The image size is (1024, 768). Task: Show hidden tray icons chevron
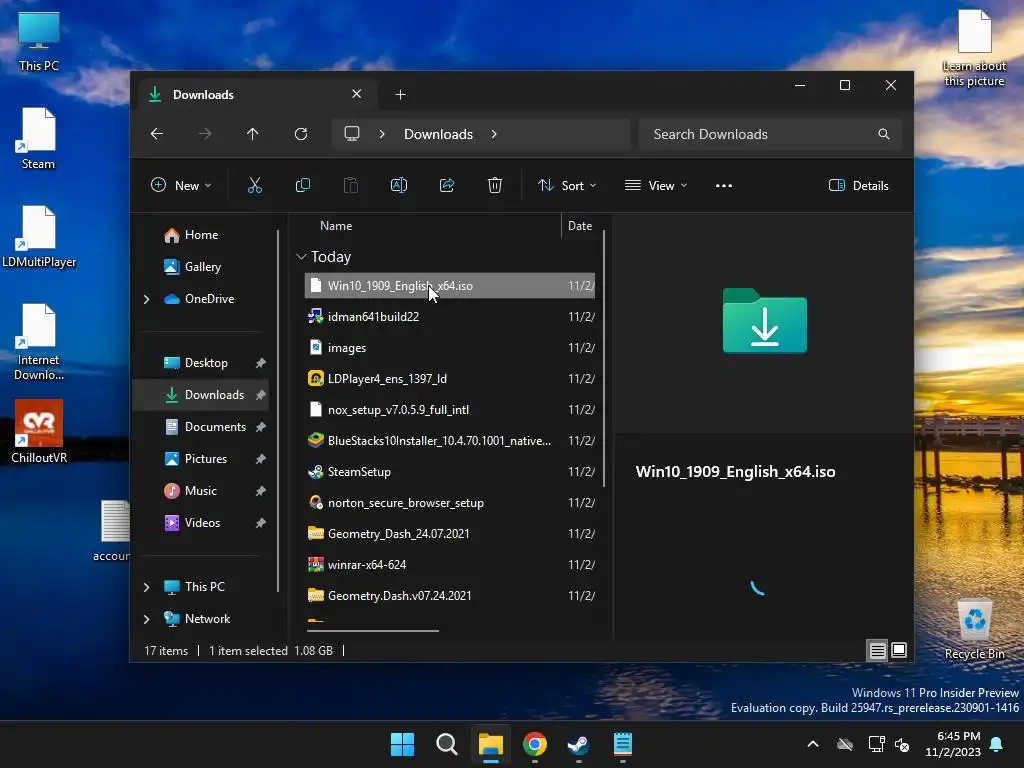(x=813, y=744)
